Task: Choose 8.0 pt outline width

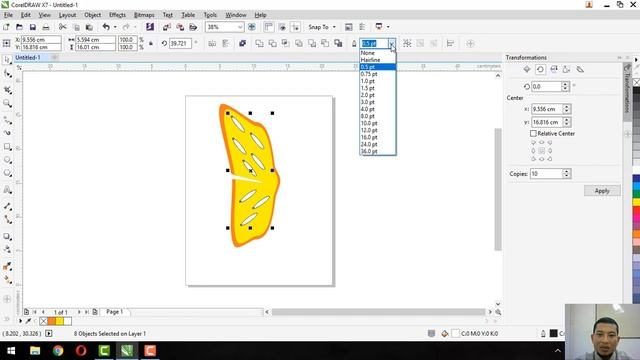Action: [x=378, y=116]
